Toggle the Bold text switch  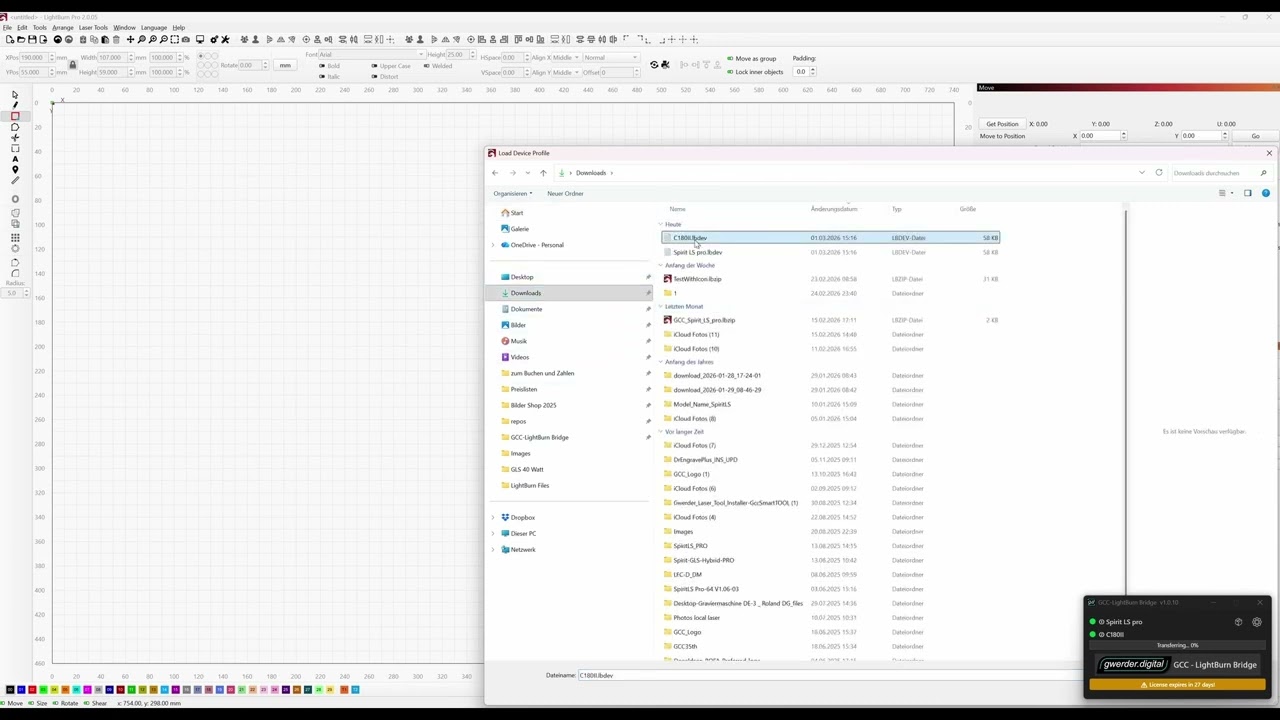coord(322,66)
